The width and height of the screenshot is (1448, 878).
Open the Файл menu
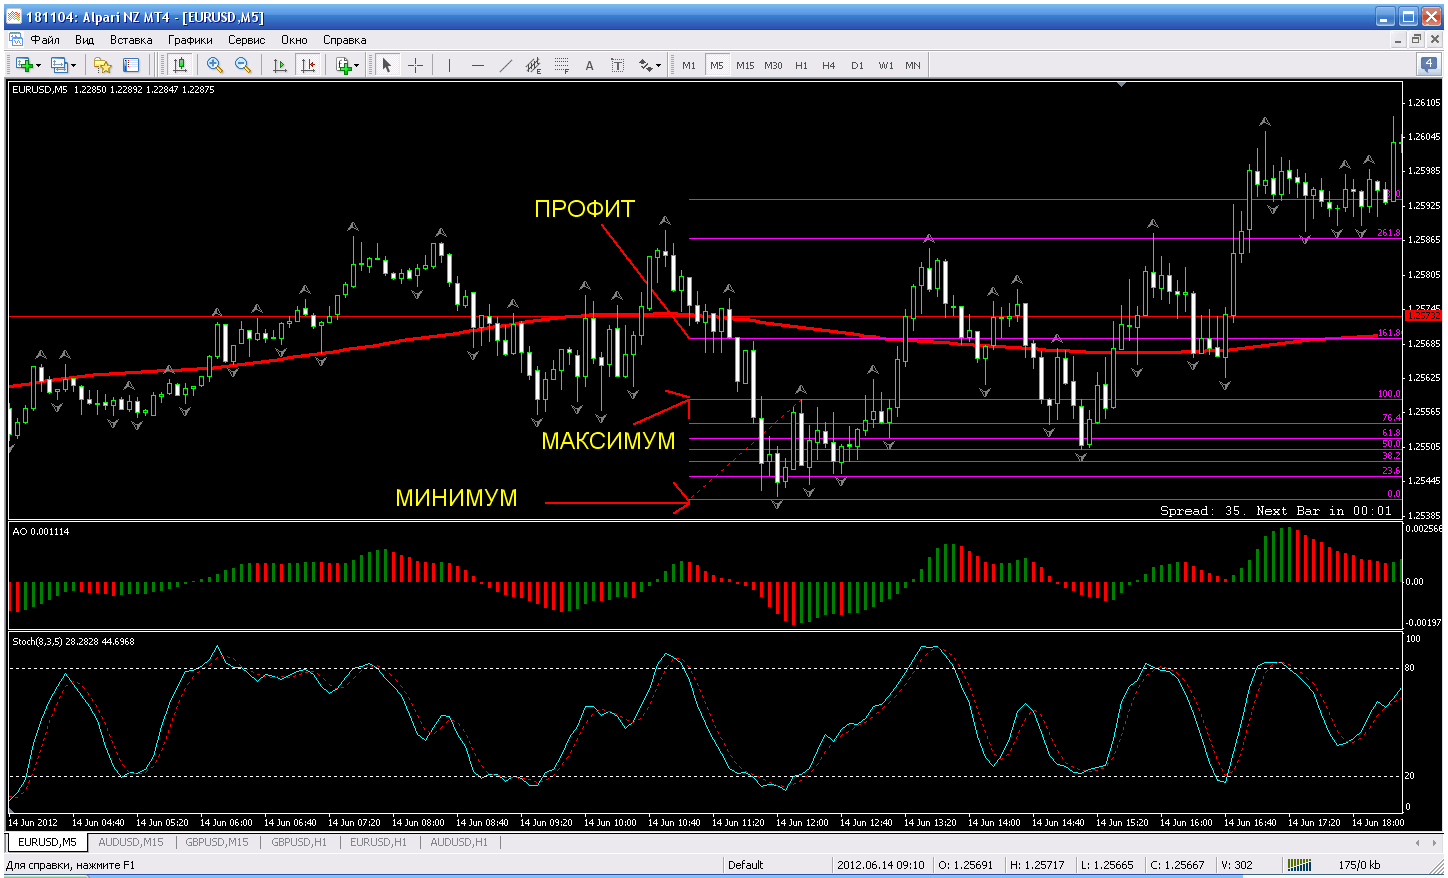45,40
